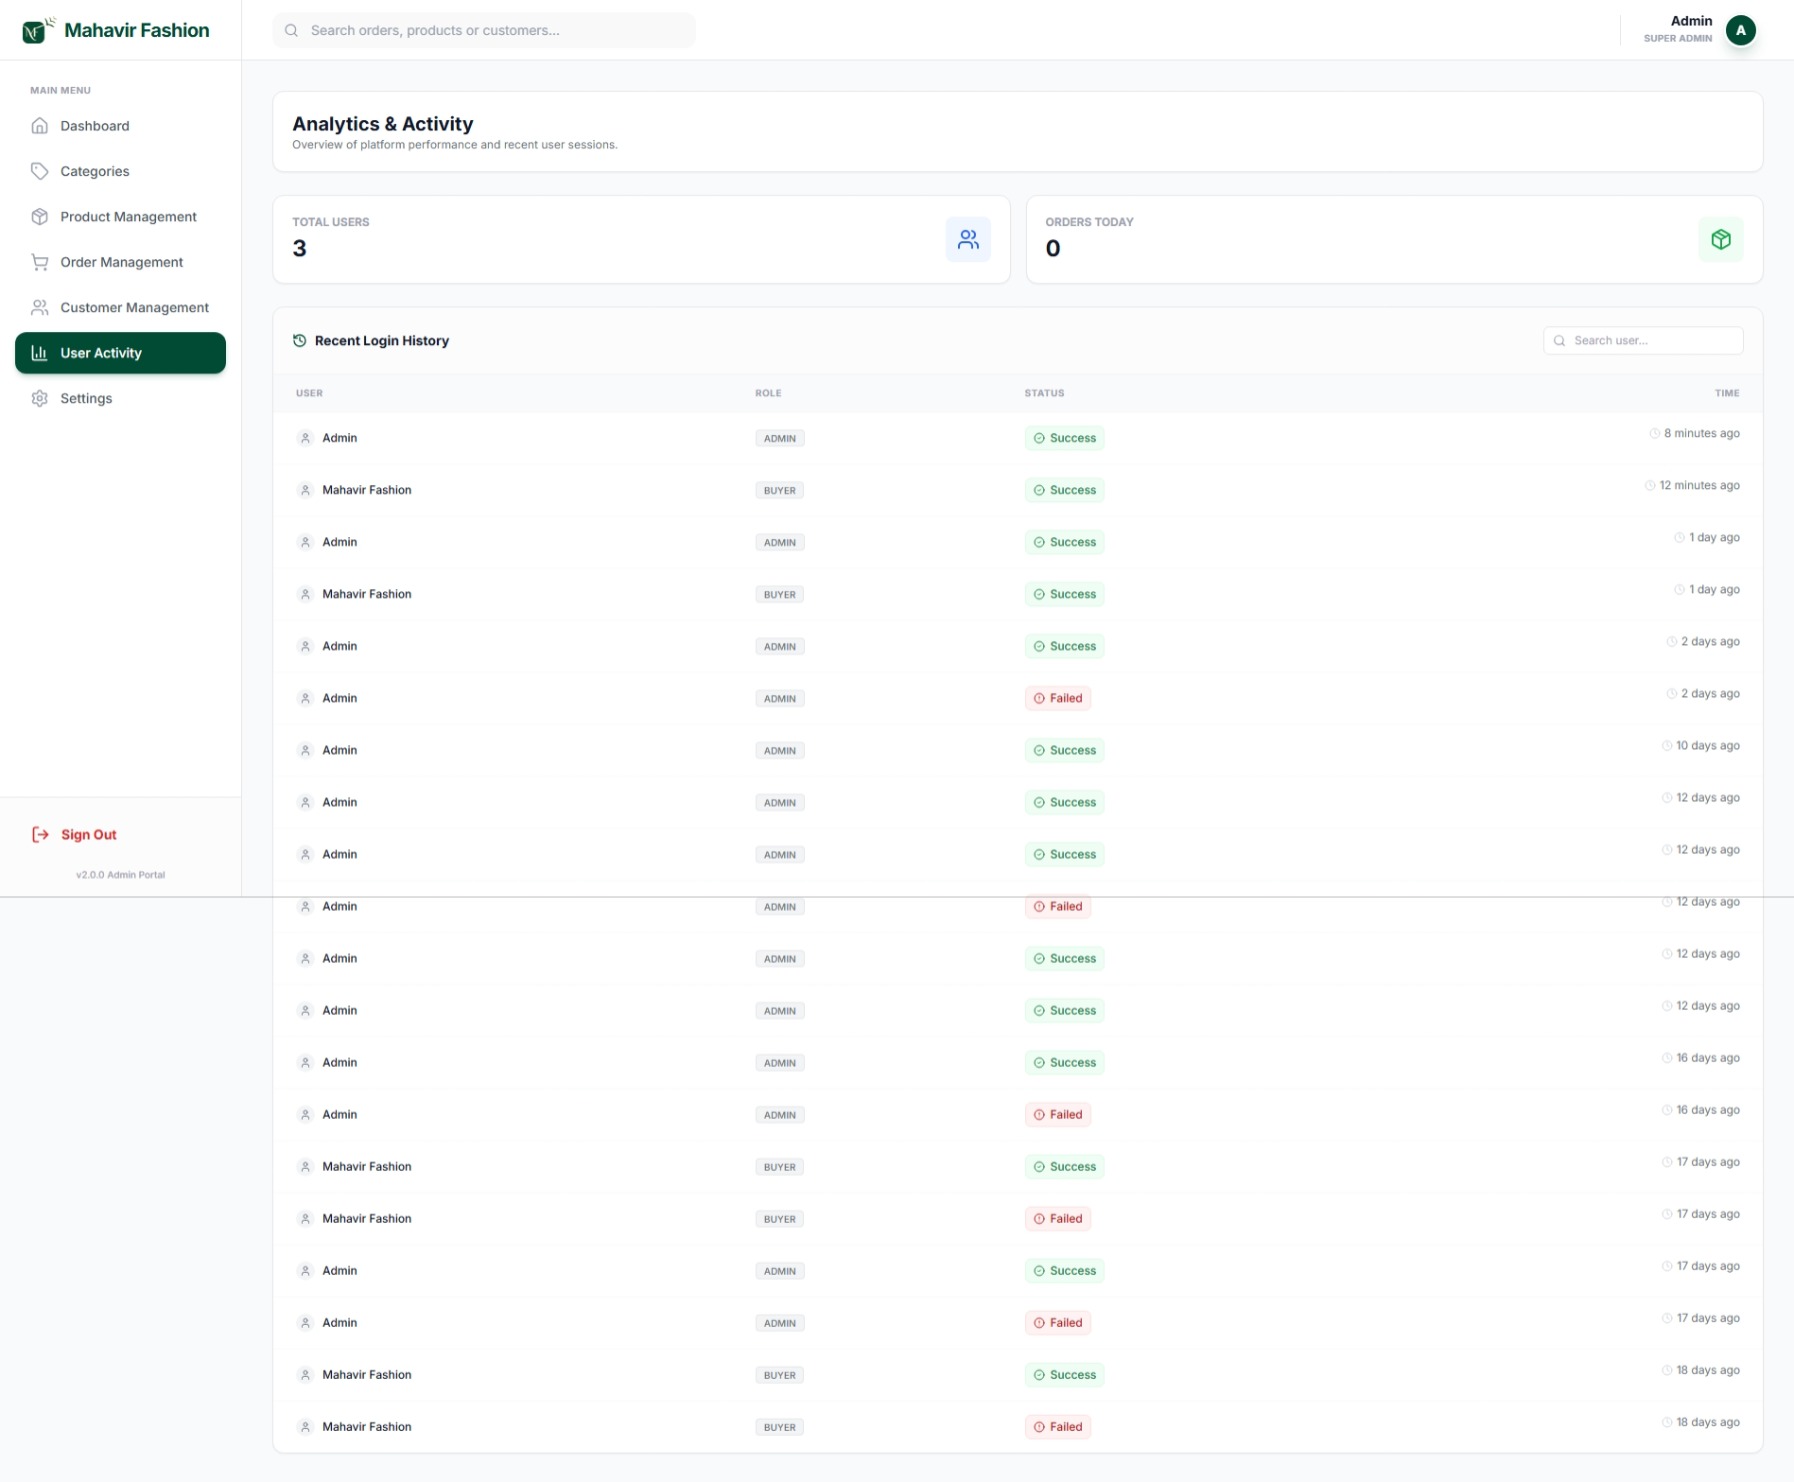Go to Product Management page

pyautogui.click(x=128, y=217)
